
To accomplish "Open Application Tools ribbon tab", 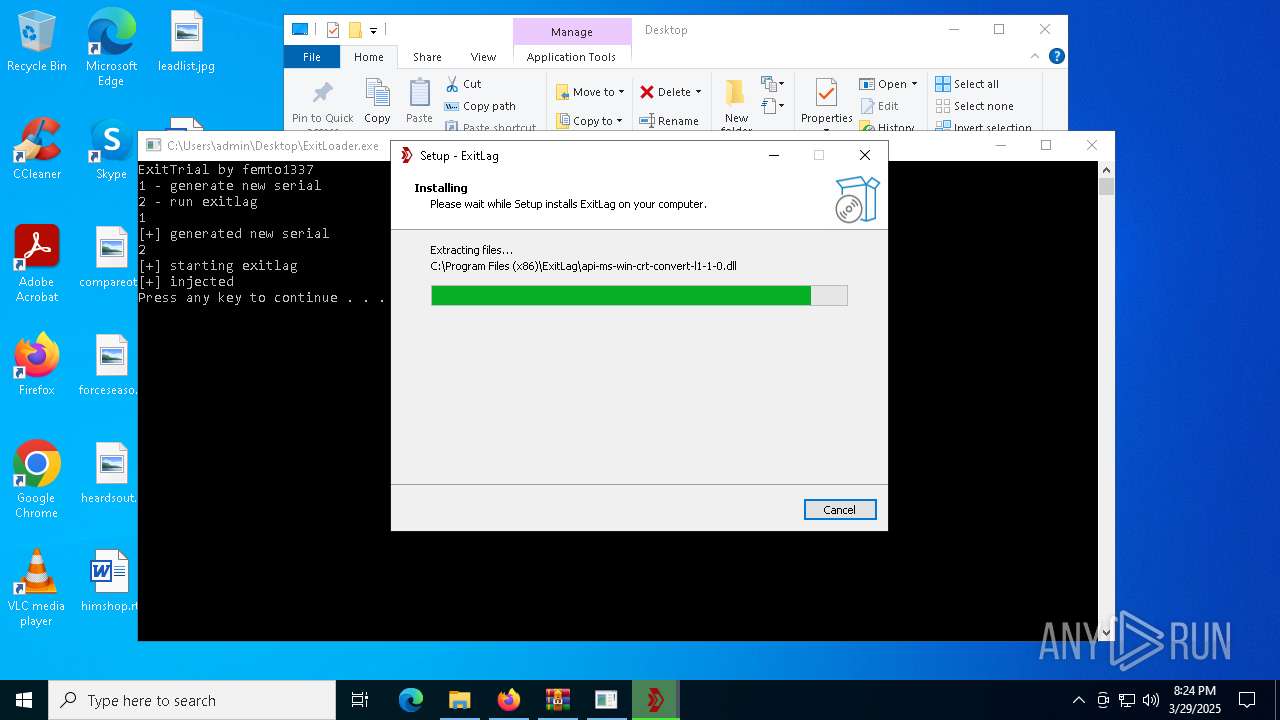I will [x=571, y=57].
